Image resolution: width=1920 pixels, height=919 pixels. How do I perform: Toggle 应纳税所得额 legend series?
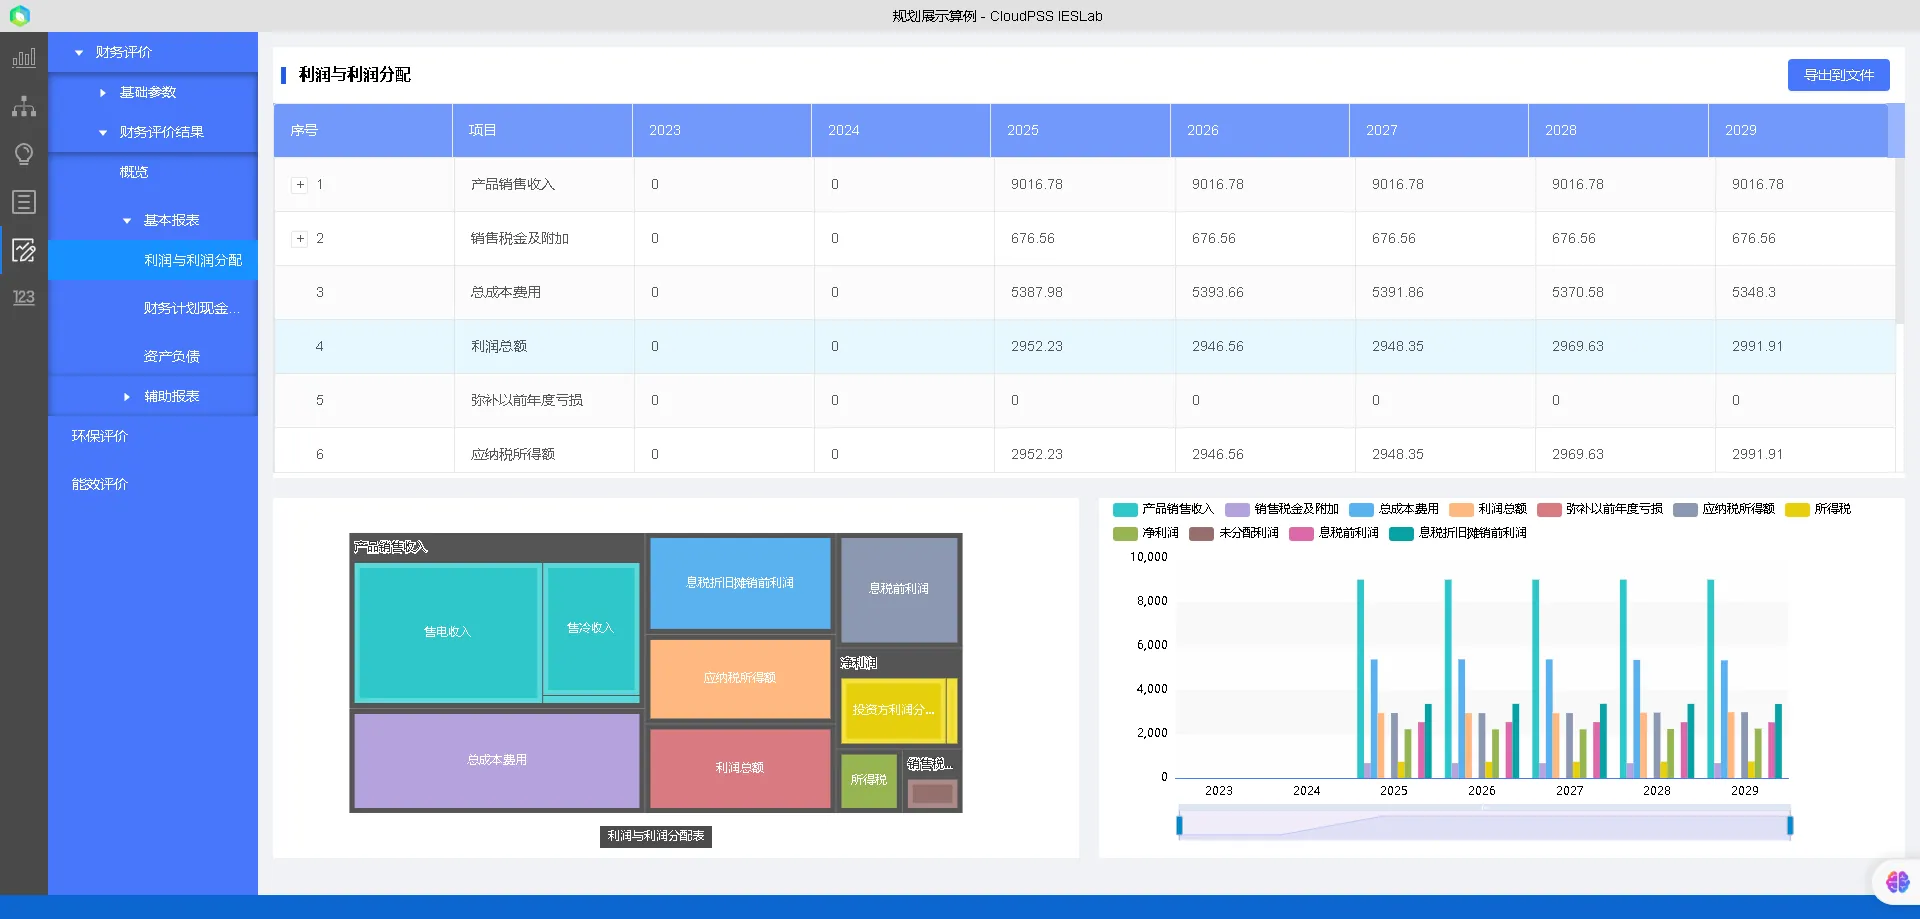[x=1724, y=509]
